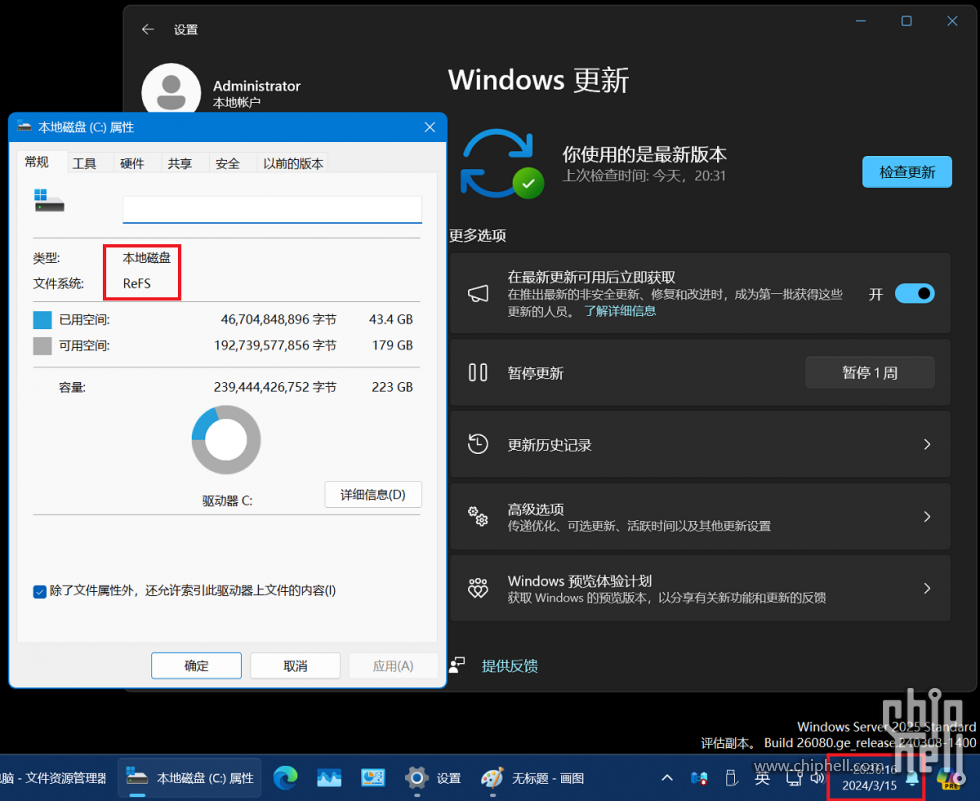Click the gears icon for 高级选项

click(x=478, y=516)
